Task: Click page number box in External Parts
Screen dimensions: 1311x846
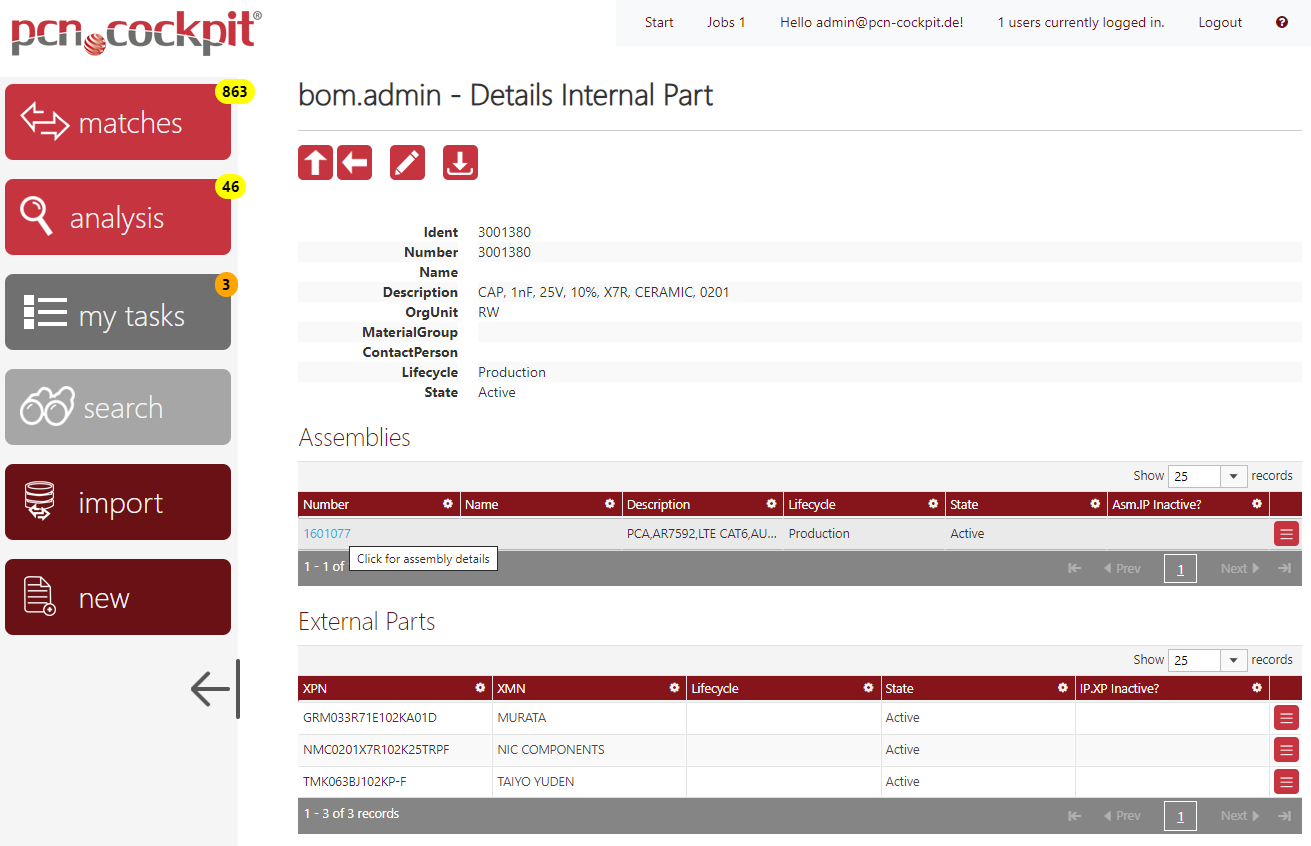Action: [x=1180, y=816]
